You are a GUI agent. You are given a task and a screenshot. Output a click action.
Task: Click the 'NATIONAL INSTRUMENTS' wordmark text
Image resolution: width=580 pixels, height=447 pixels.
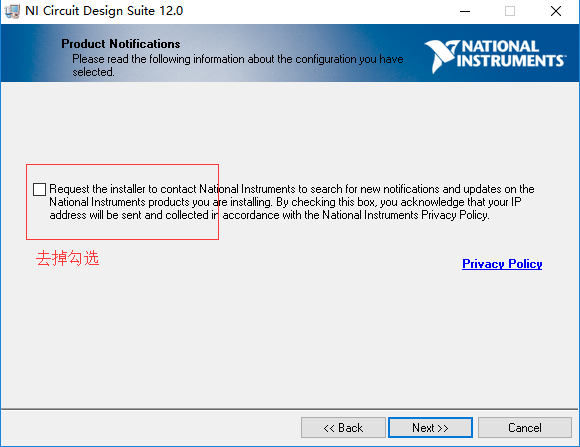click(510, 54)
